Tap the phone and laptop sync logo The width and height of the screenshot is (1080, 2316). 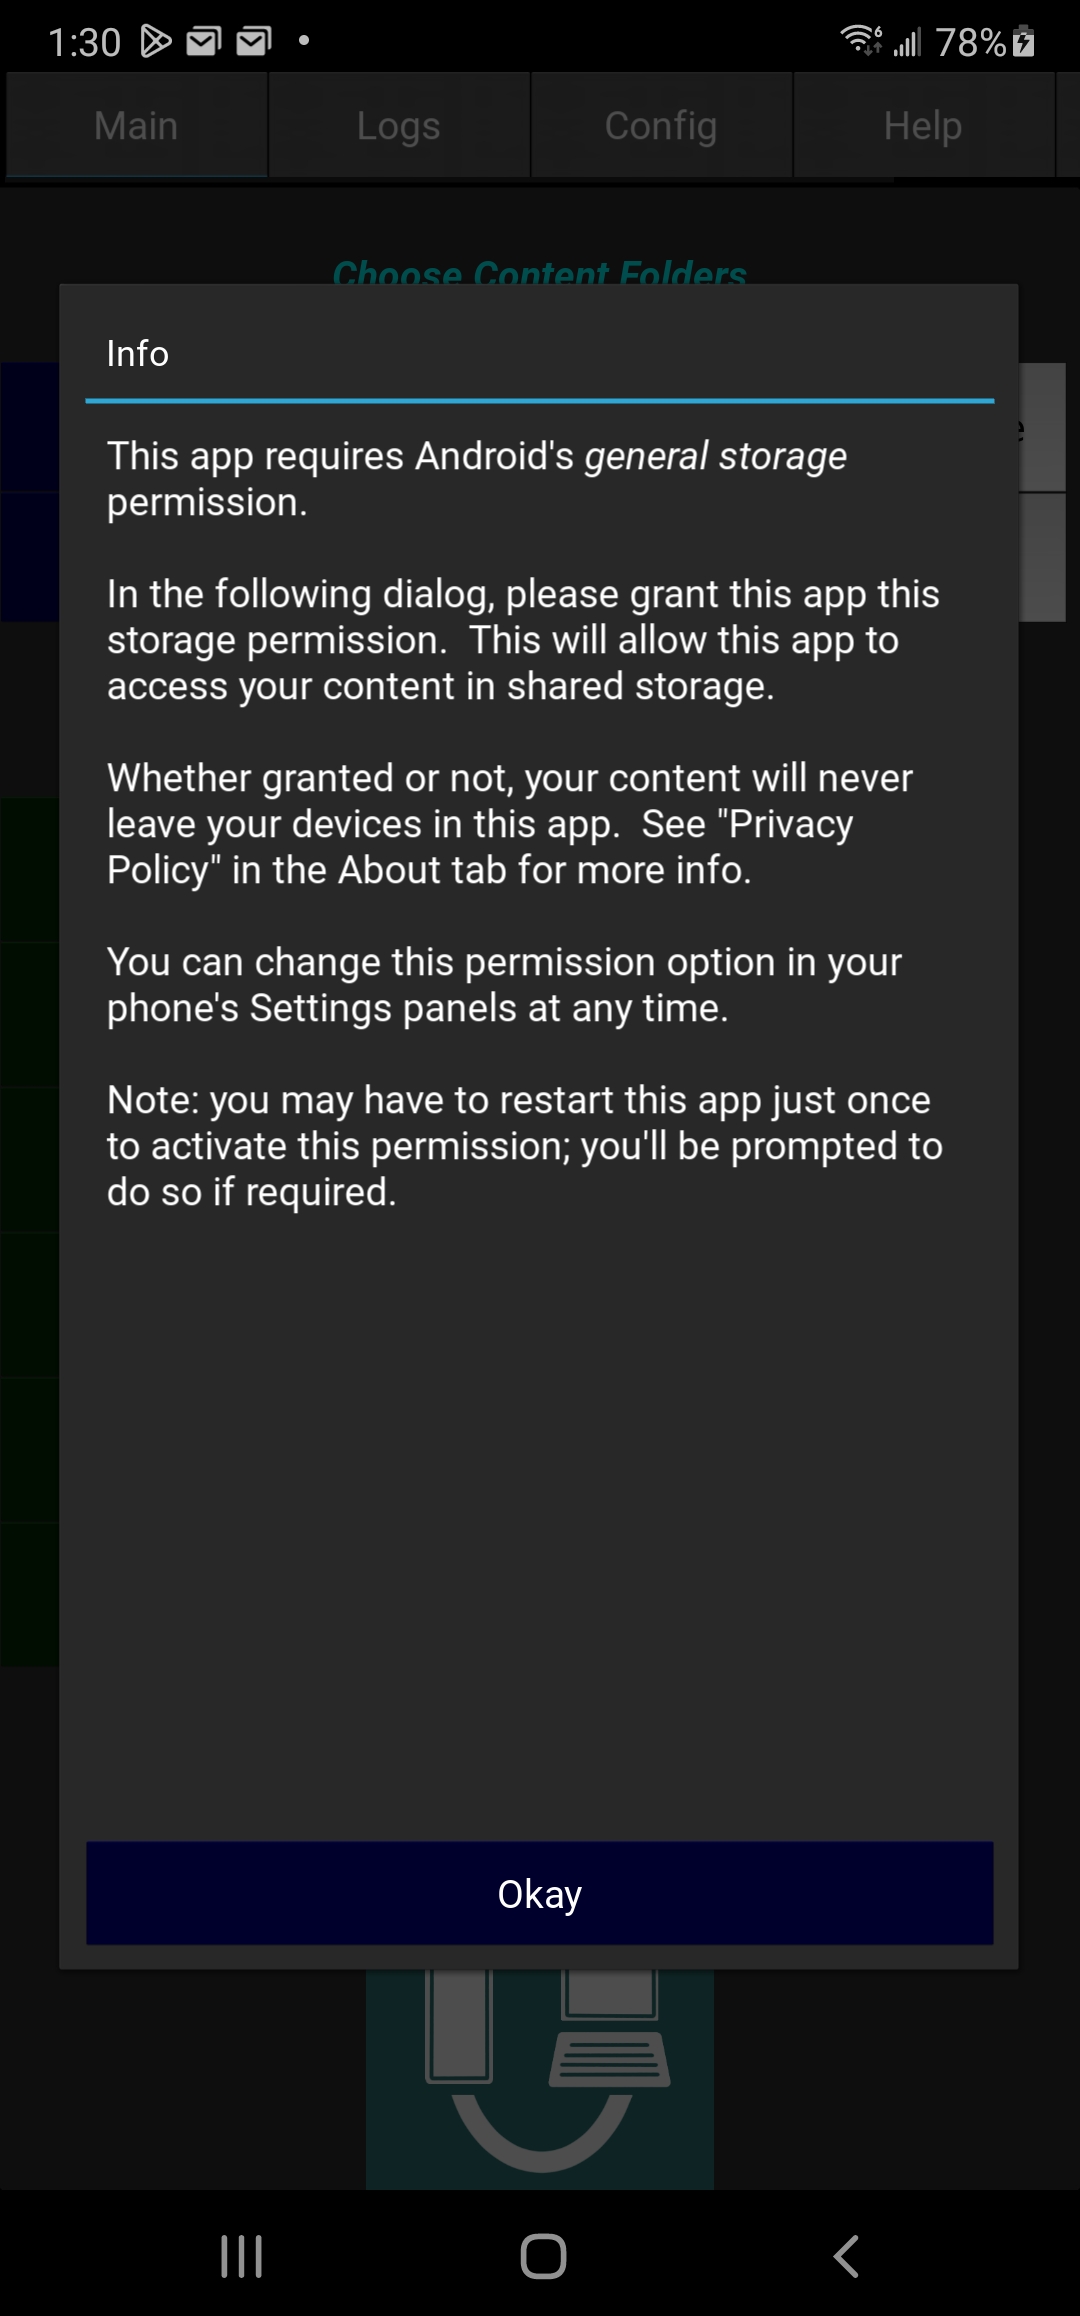pos(540,2075)
